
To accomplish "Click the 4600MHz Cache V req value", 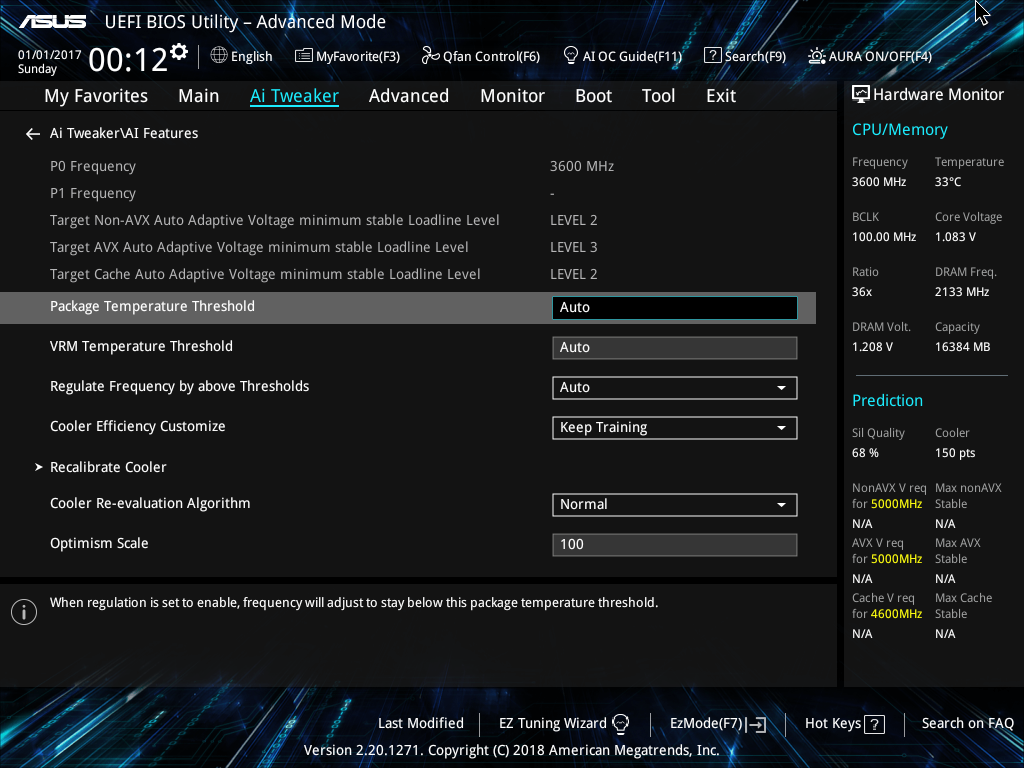I will [896, 614].
